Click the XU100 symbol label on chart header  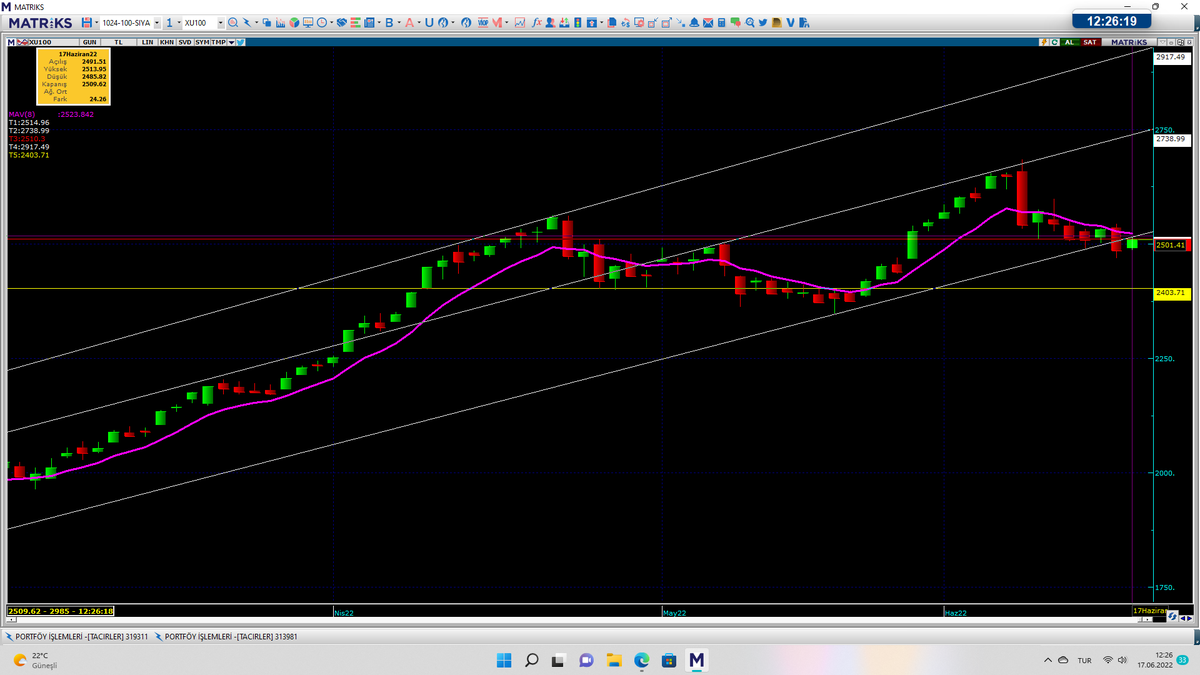click(x=40, y=43)
